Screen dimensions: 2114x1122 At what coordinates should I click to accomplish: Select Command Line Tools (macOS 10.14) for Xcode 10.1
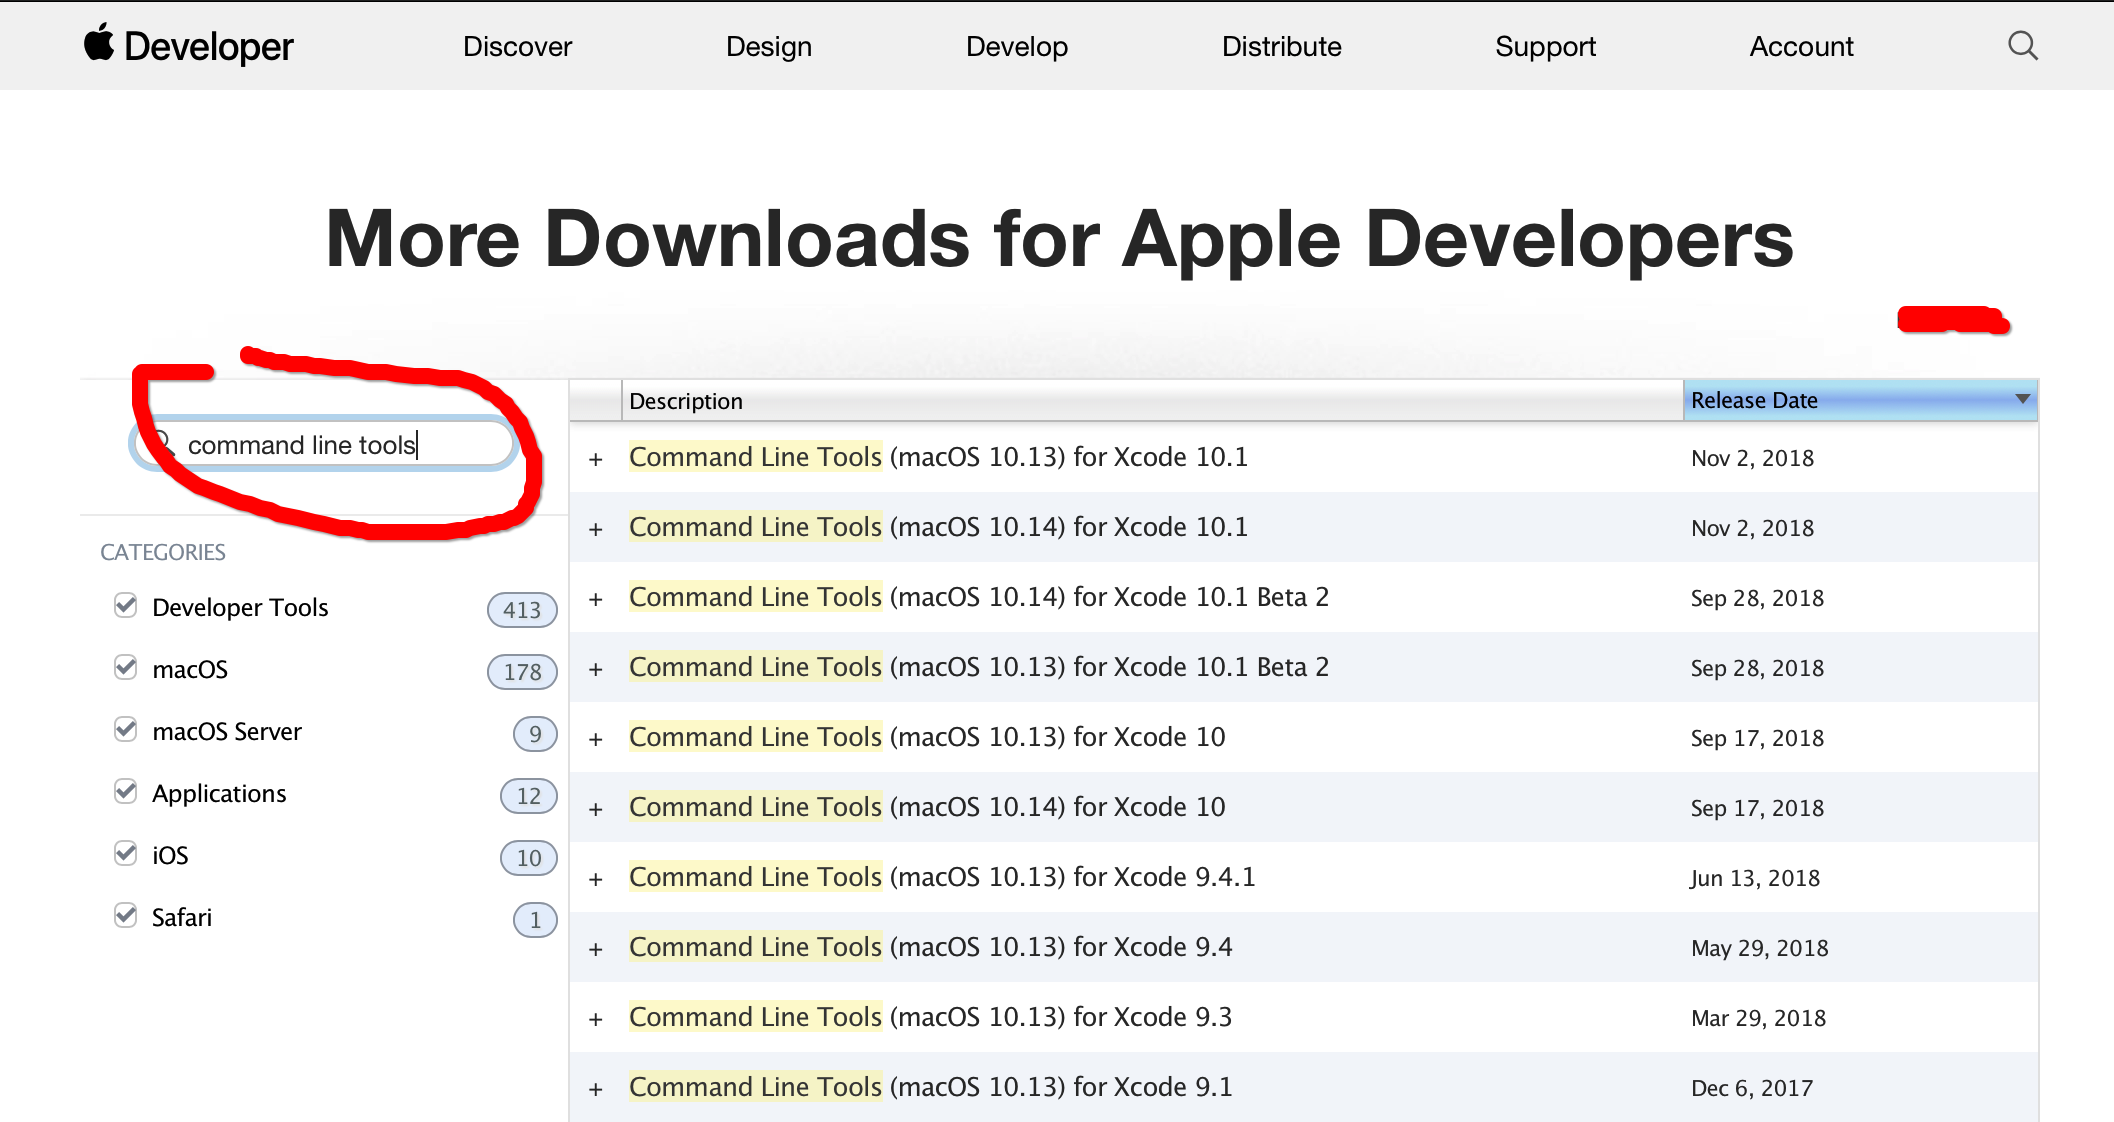(x=938, y=527)
